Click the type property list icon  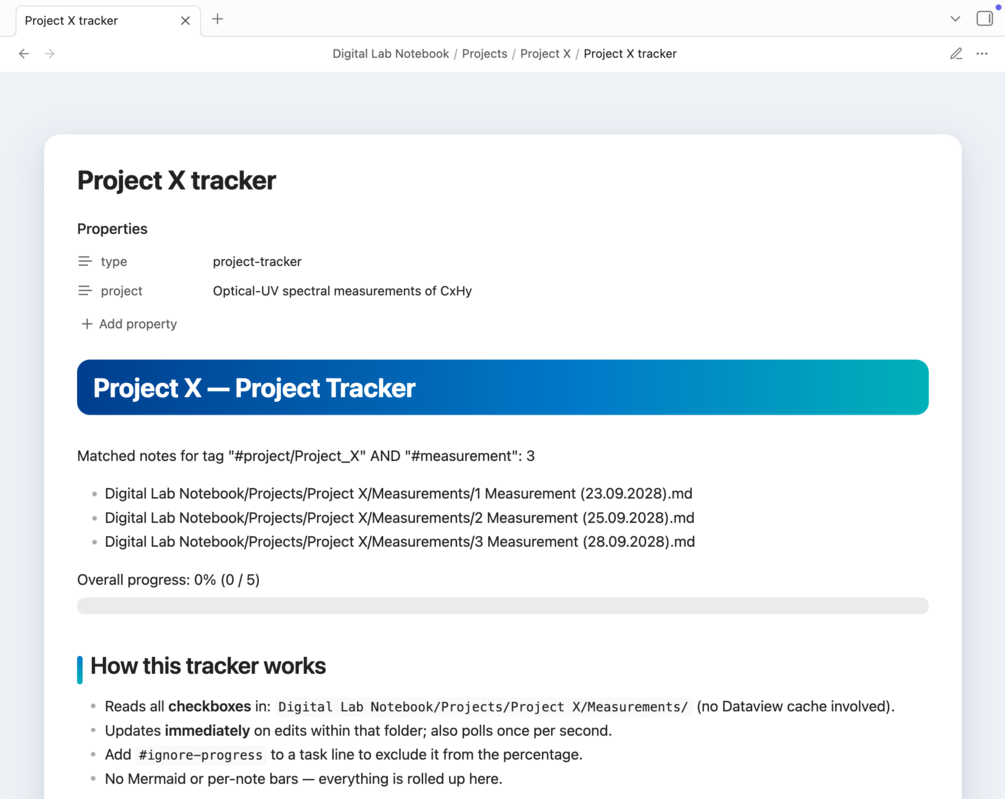85,261
